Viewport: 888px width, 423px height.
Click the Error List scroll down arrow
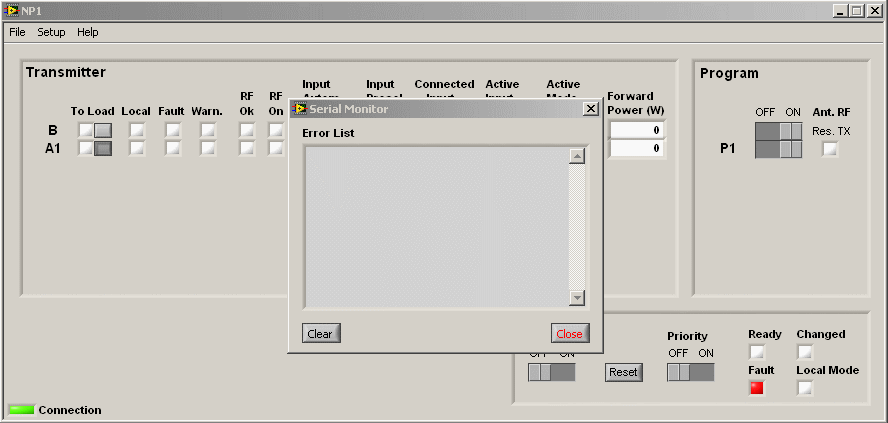[577, 297]
